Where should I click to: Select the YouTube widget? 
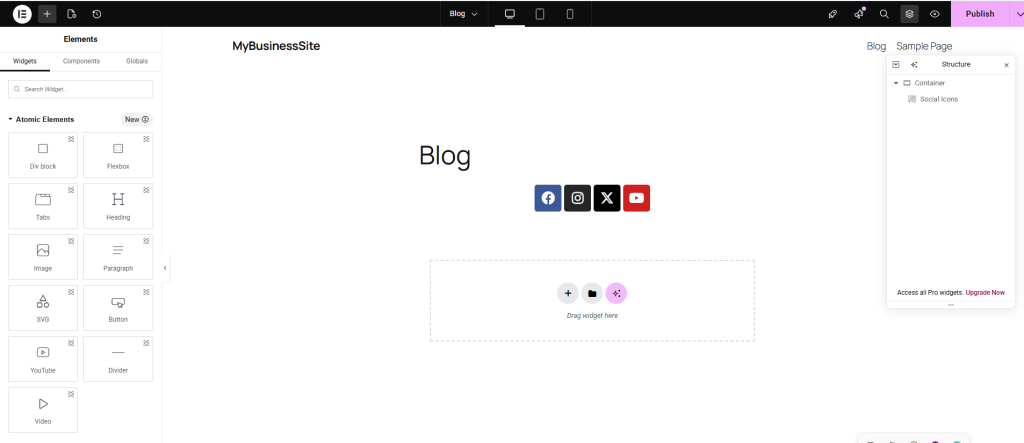(43, 359)
